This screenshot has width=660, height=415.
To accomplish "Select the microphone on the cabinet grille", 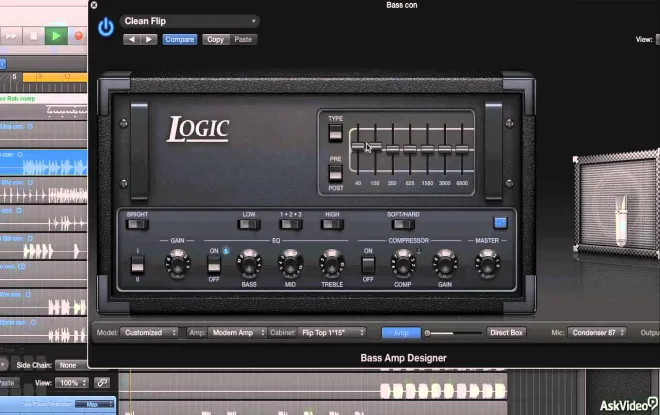I will point(621,220).
